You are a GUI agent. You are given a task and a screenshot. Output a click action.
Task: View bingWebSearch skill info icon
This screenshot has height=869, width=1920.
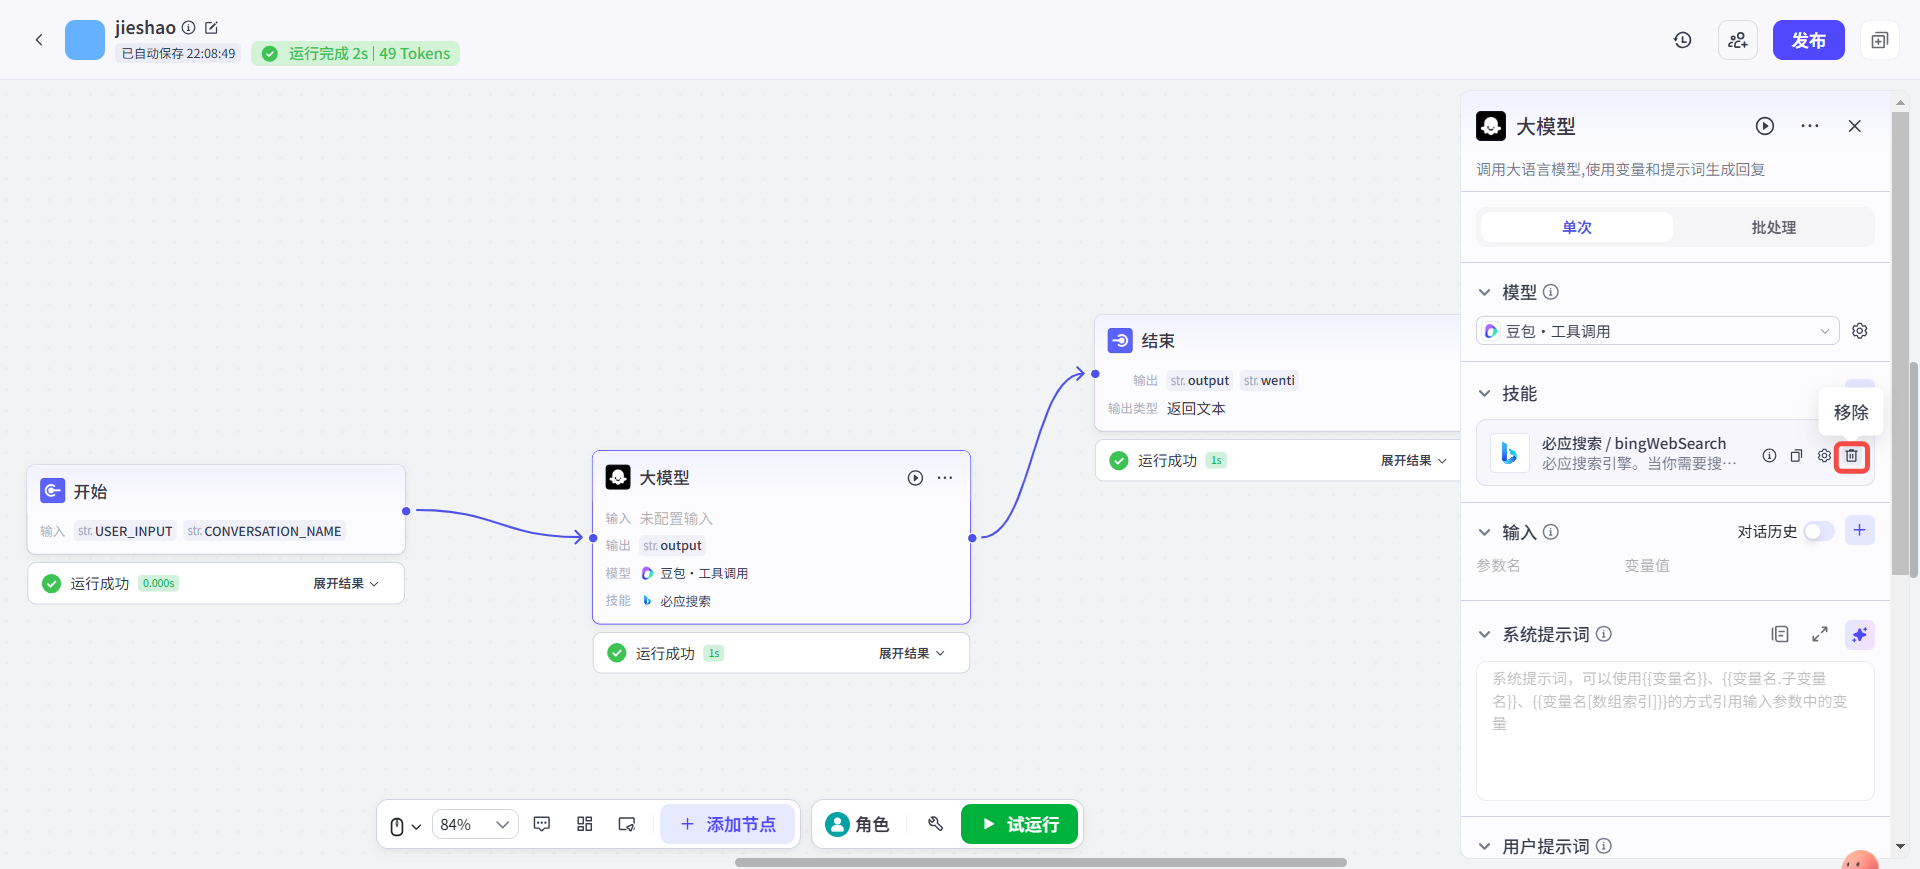(x=1769, y=456)
